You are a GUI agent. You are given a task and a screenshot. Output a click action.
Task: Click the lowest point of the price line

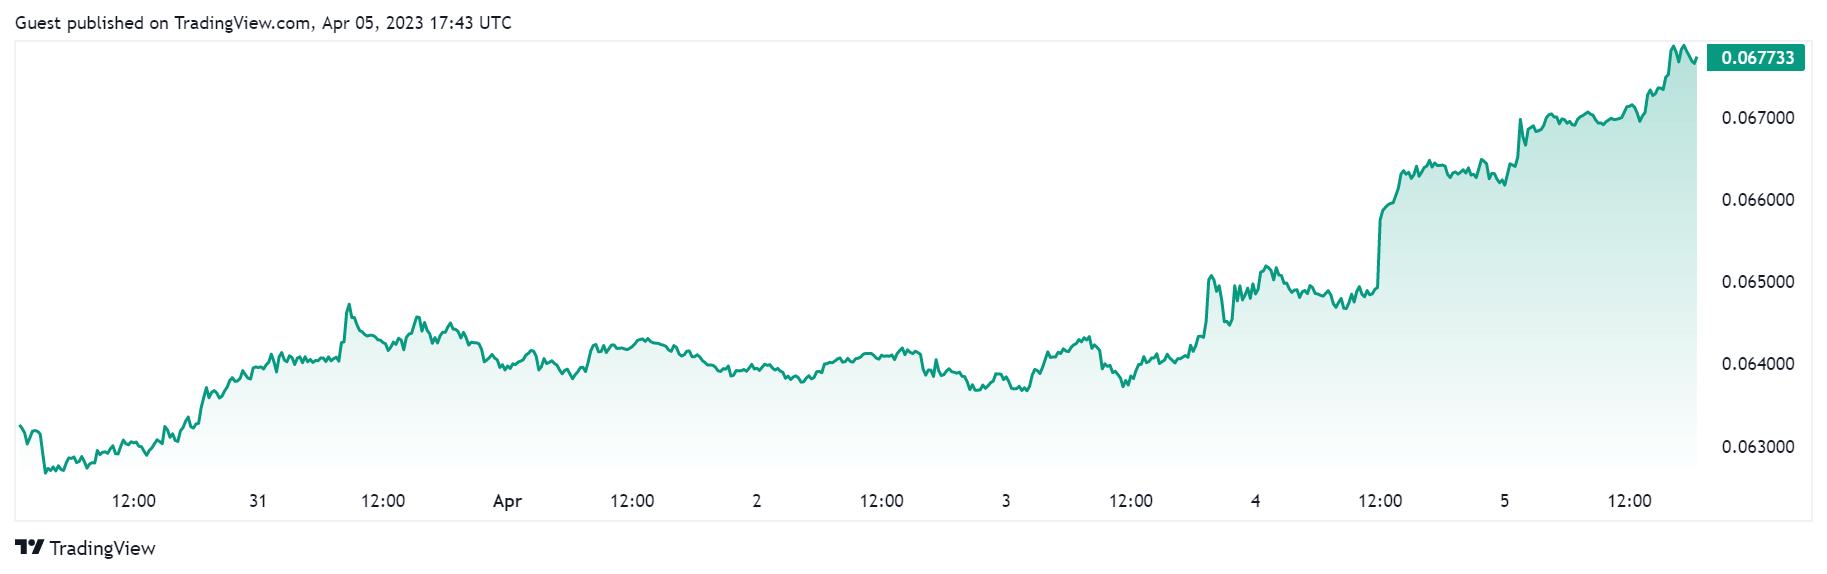click(x=45, y=471)
